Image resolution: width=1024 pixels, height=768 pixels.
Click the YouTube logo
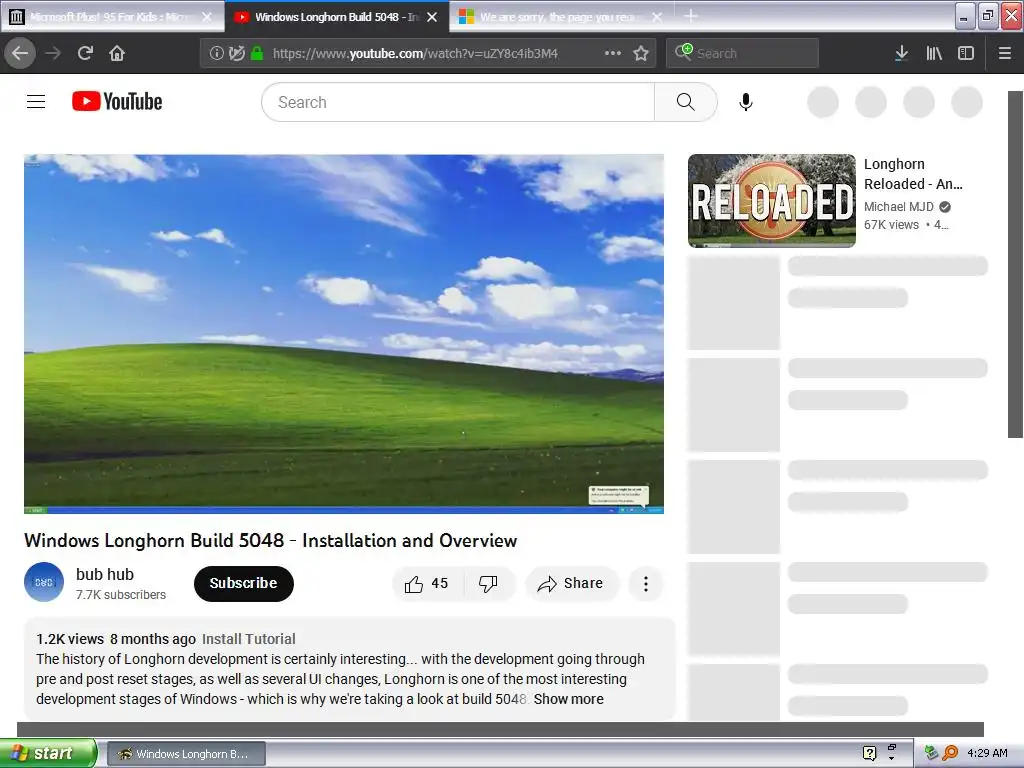(117, 101)
